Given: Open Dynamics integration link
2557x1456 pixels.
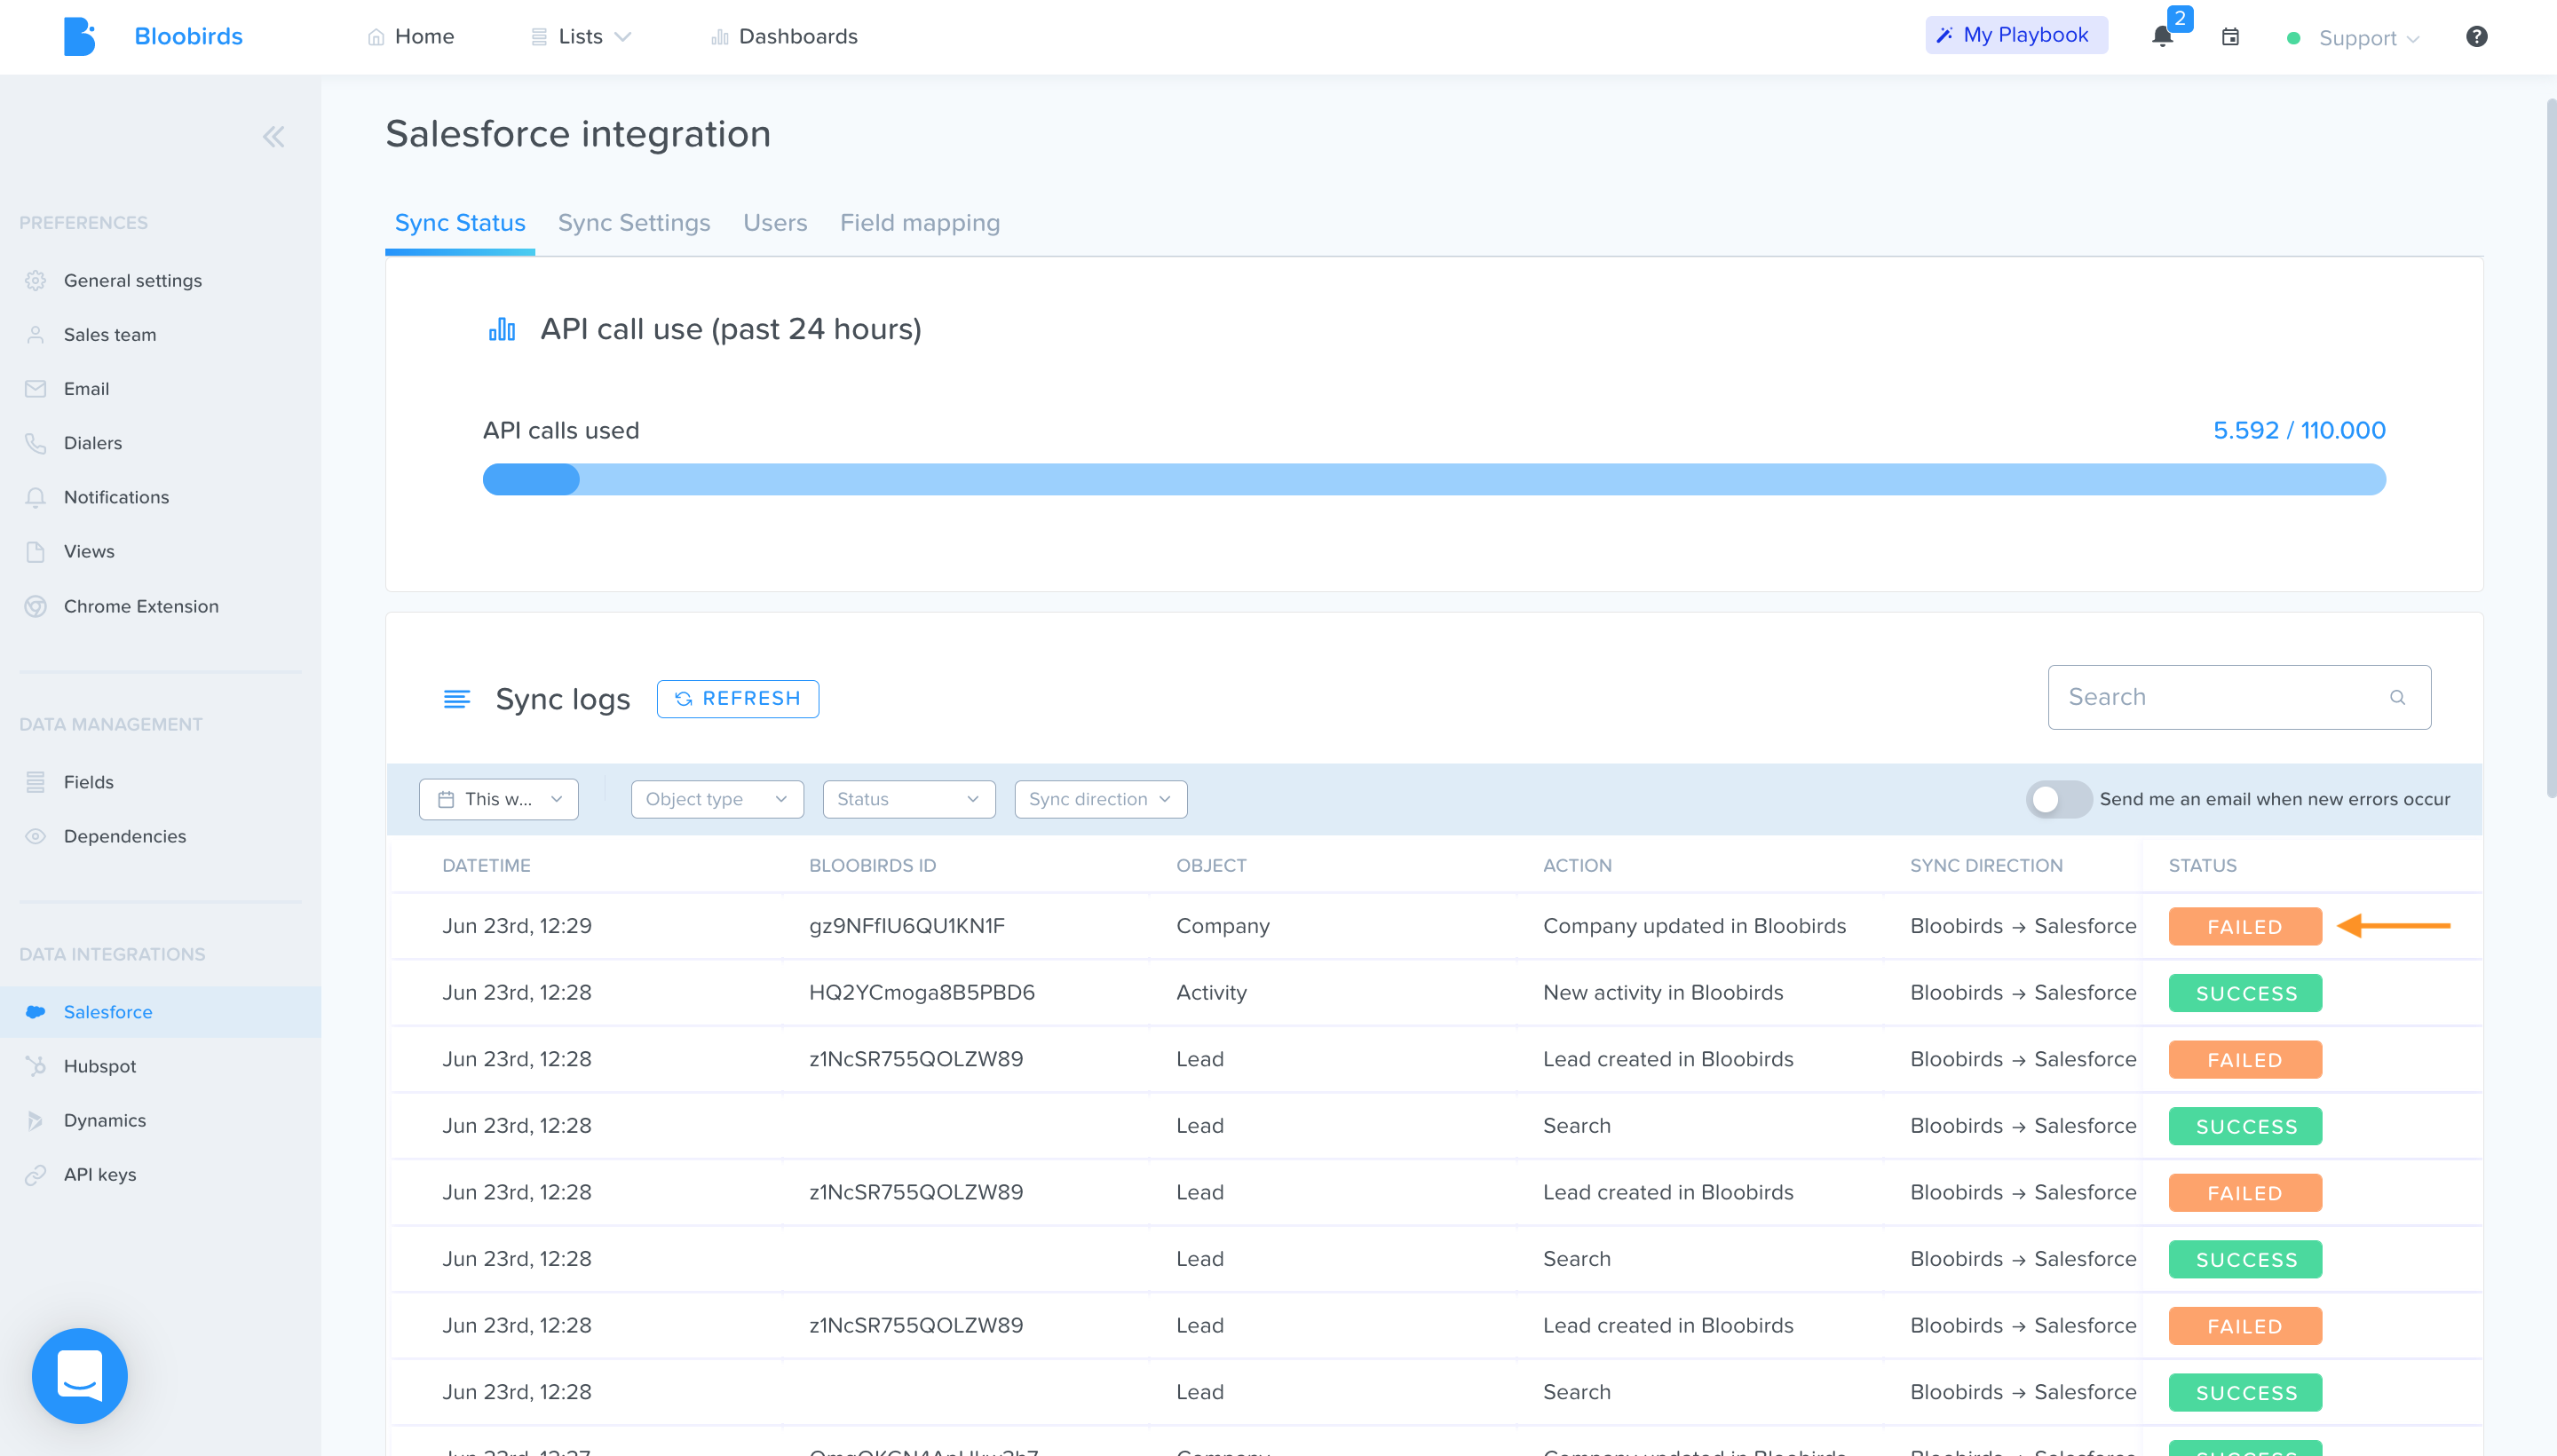Looking at the screenshot, I should point(105,1120).
